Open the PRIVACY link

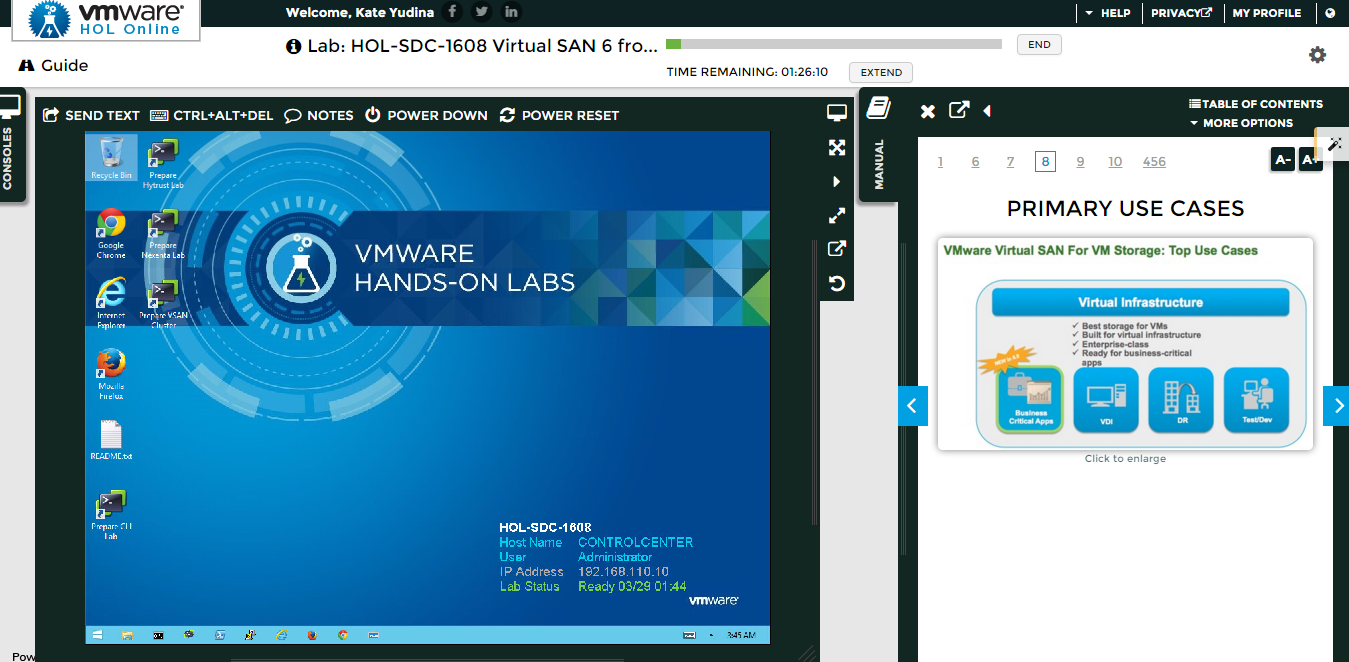[1181, 13]
